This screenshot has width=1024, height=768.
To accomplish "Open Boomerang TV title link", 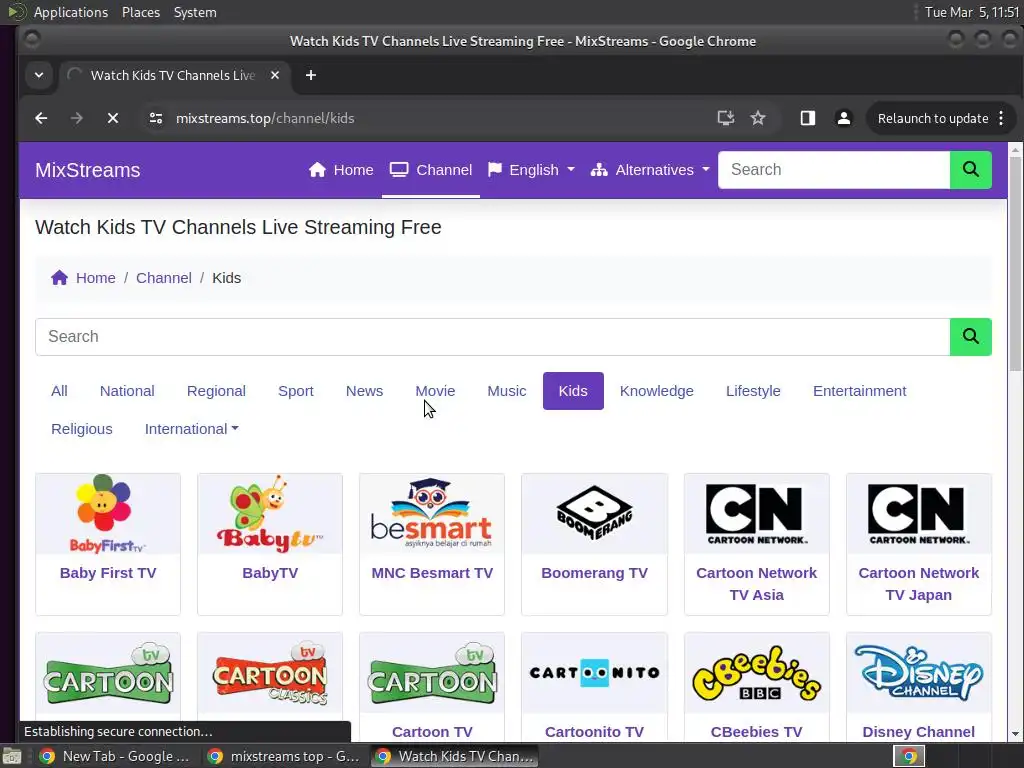I will pos(594,573).
